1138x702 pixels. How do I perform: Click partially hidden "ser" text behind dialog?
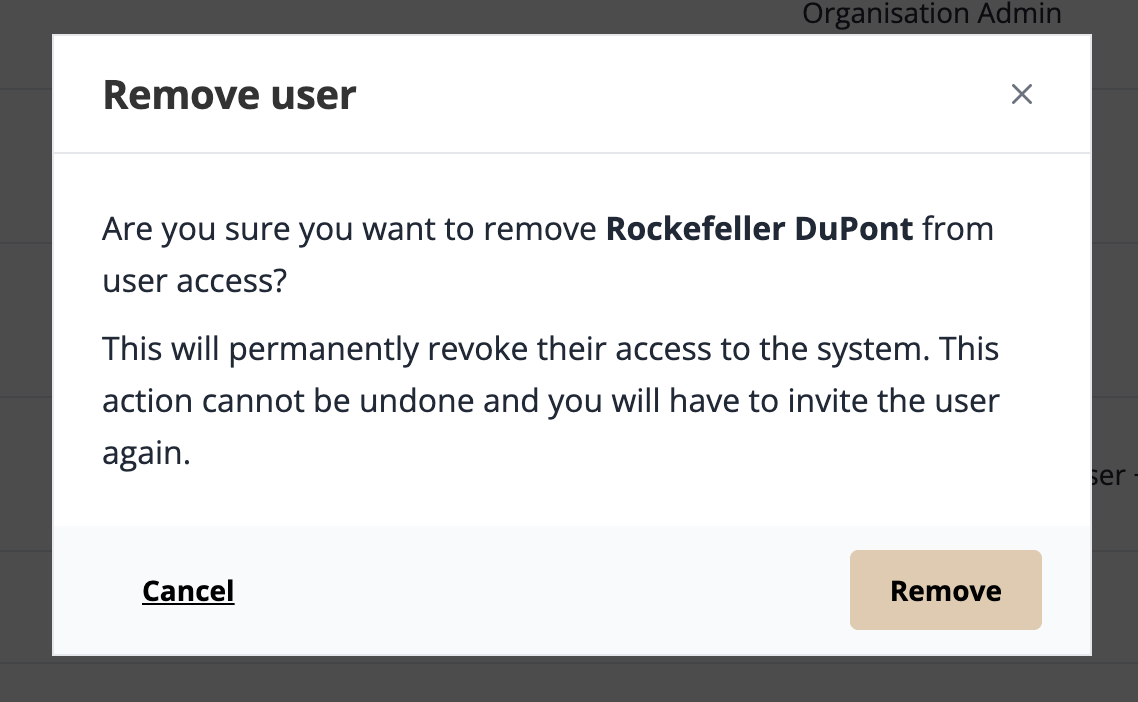[x=1108, y=476]
